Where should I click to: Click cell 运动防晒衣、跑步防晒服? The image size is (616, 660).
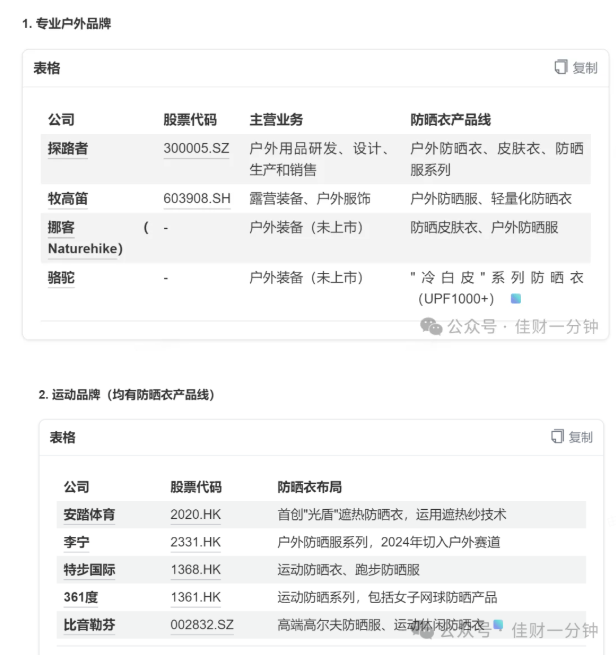click(x=349, y=570)
